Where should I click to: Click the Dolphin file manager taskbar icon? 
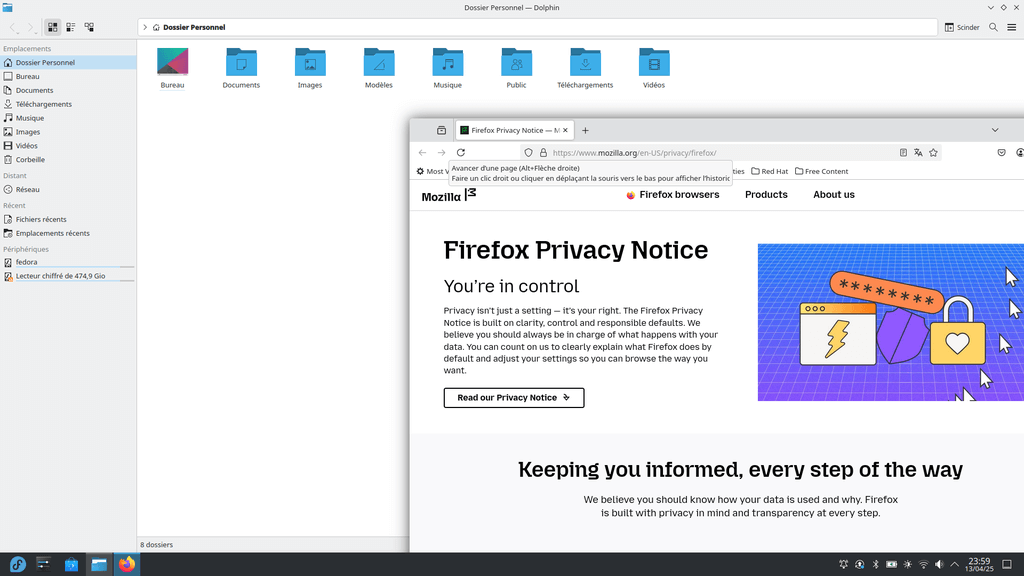point(99,564)
